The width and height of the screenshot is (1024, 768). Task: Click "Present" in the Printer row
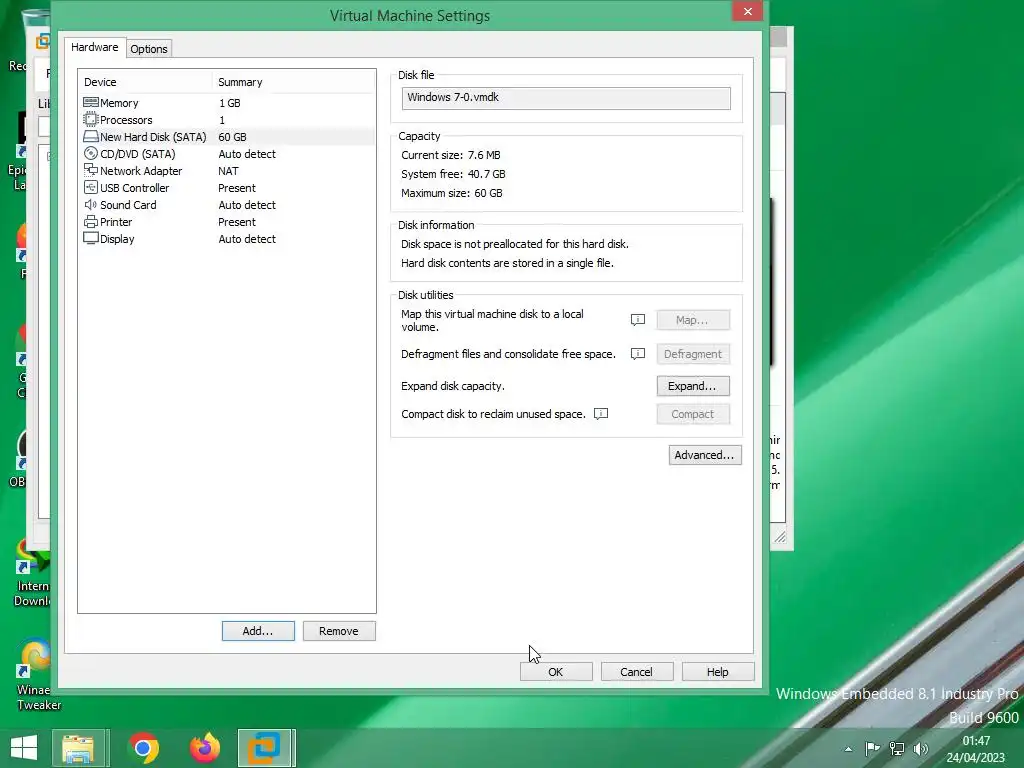pos(237,222)
